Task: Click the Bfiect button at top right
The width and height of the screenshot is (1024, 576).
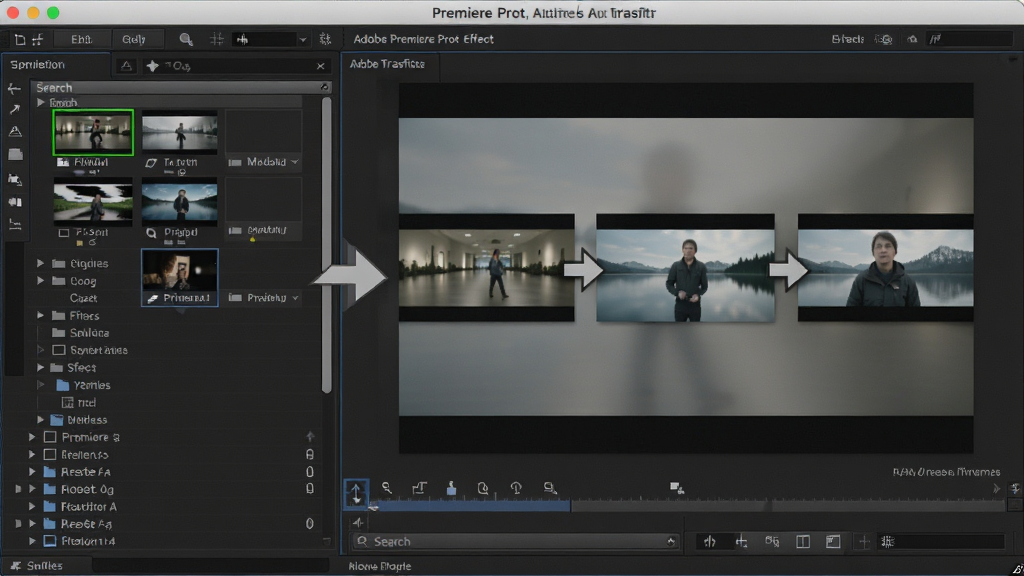Action: [x=848, y=39]
